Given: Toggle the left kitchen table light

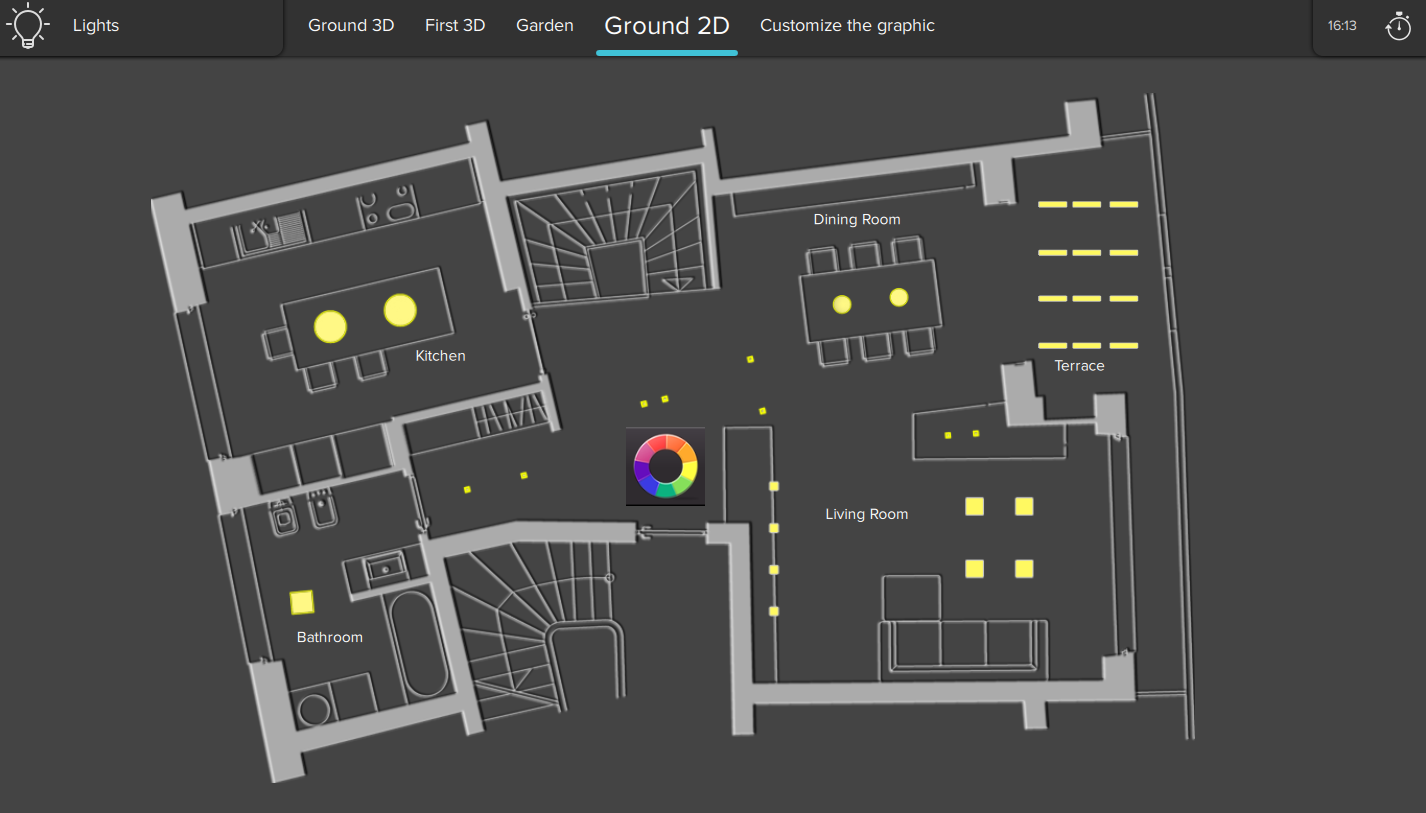Looking at the screenshot, I should [330, 327].
